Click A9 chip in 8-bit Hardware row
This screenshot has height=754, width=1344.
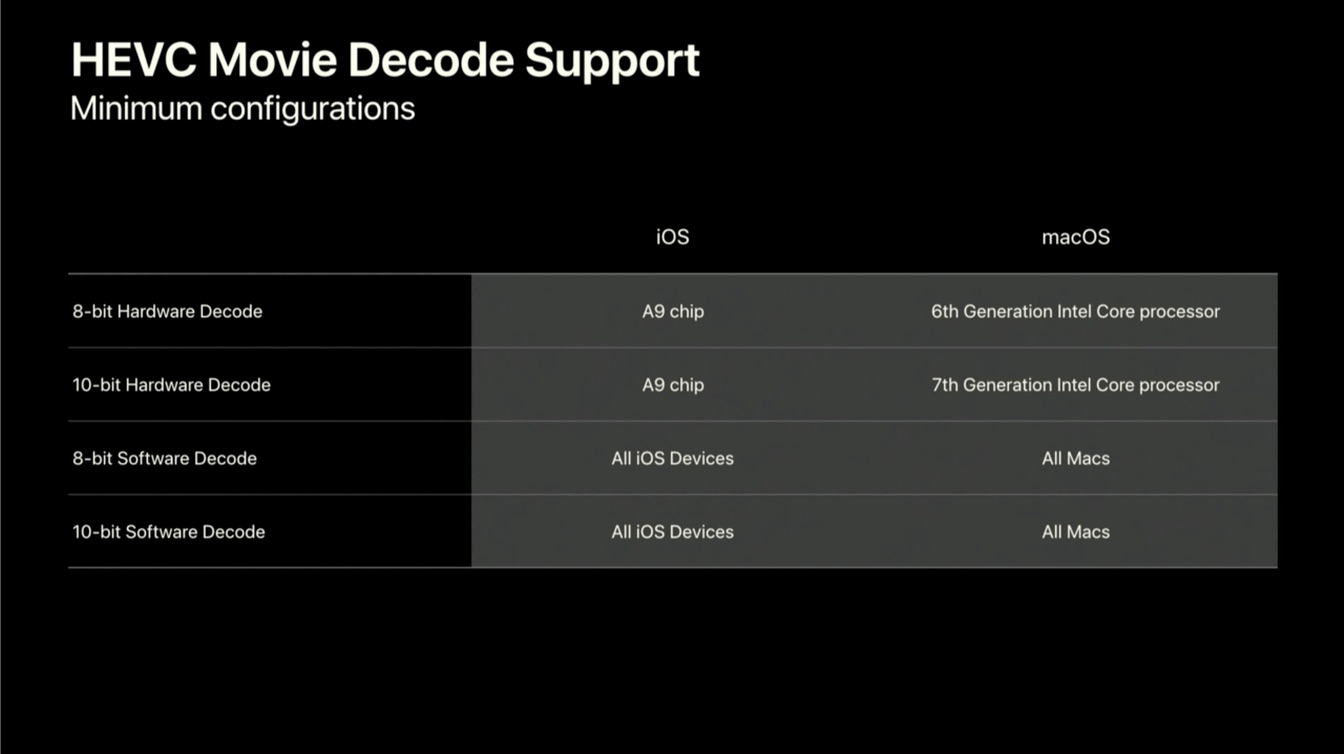pos(673,311)
